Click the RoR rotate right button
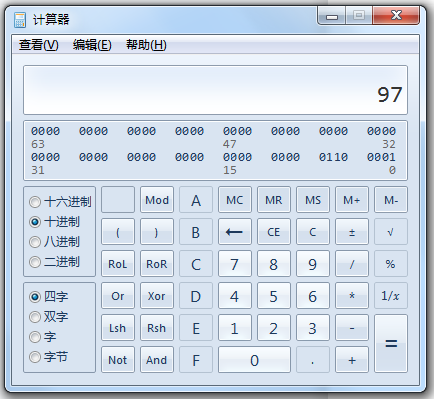This screenshot has width=434, height=399. click(x=157, y=264)
